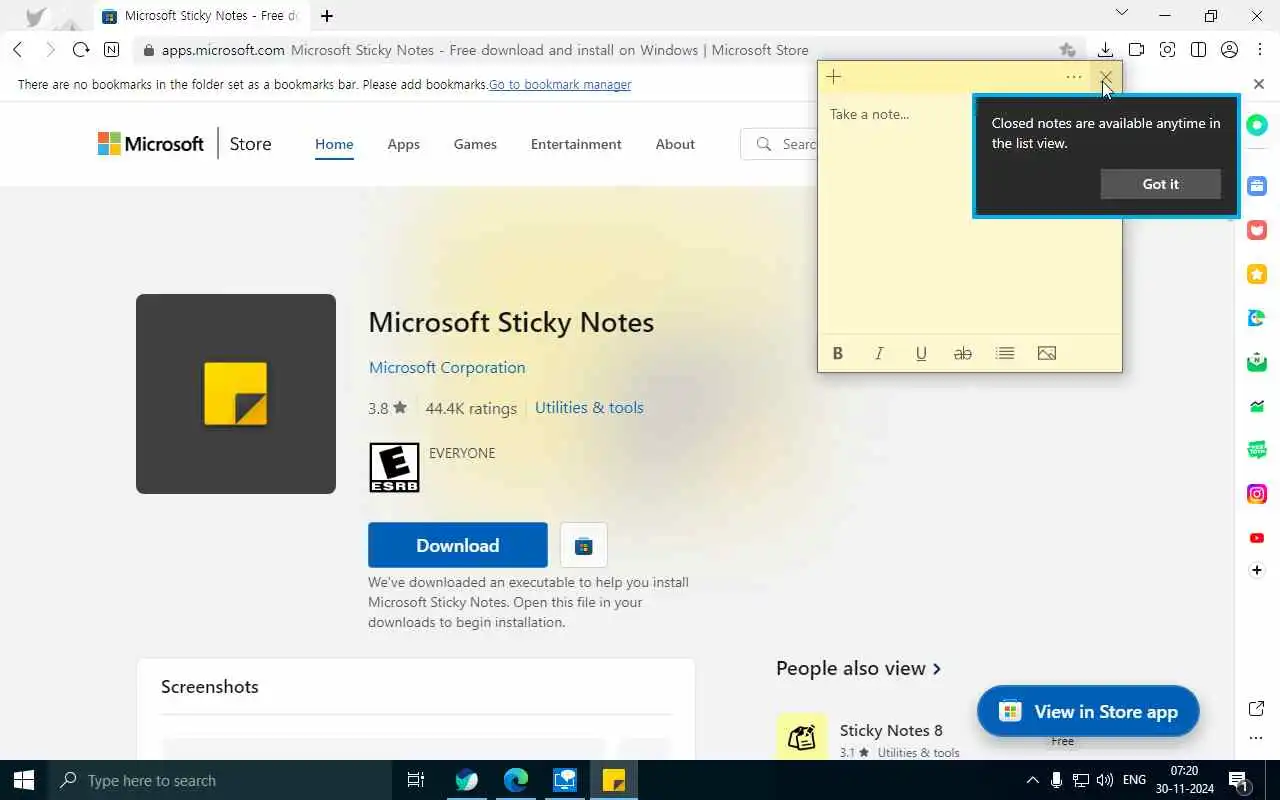1280x800 pixels.
Task: Open the Instagram sidebar icon
Action: (1257, 494)
